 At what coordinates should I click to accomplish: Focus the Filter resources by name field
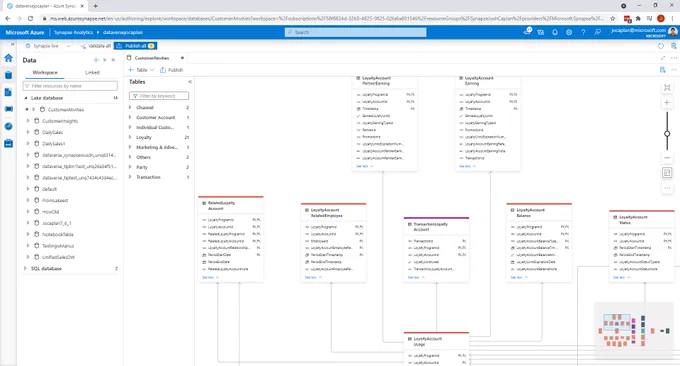click(70, 86)
